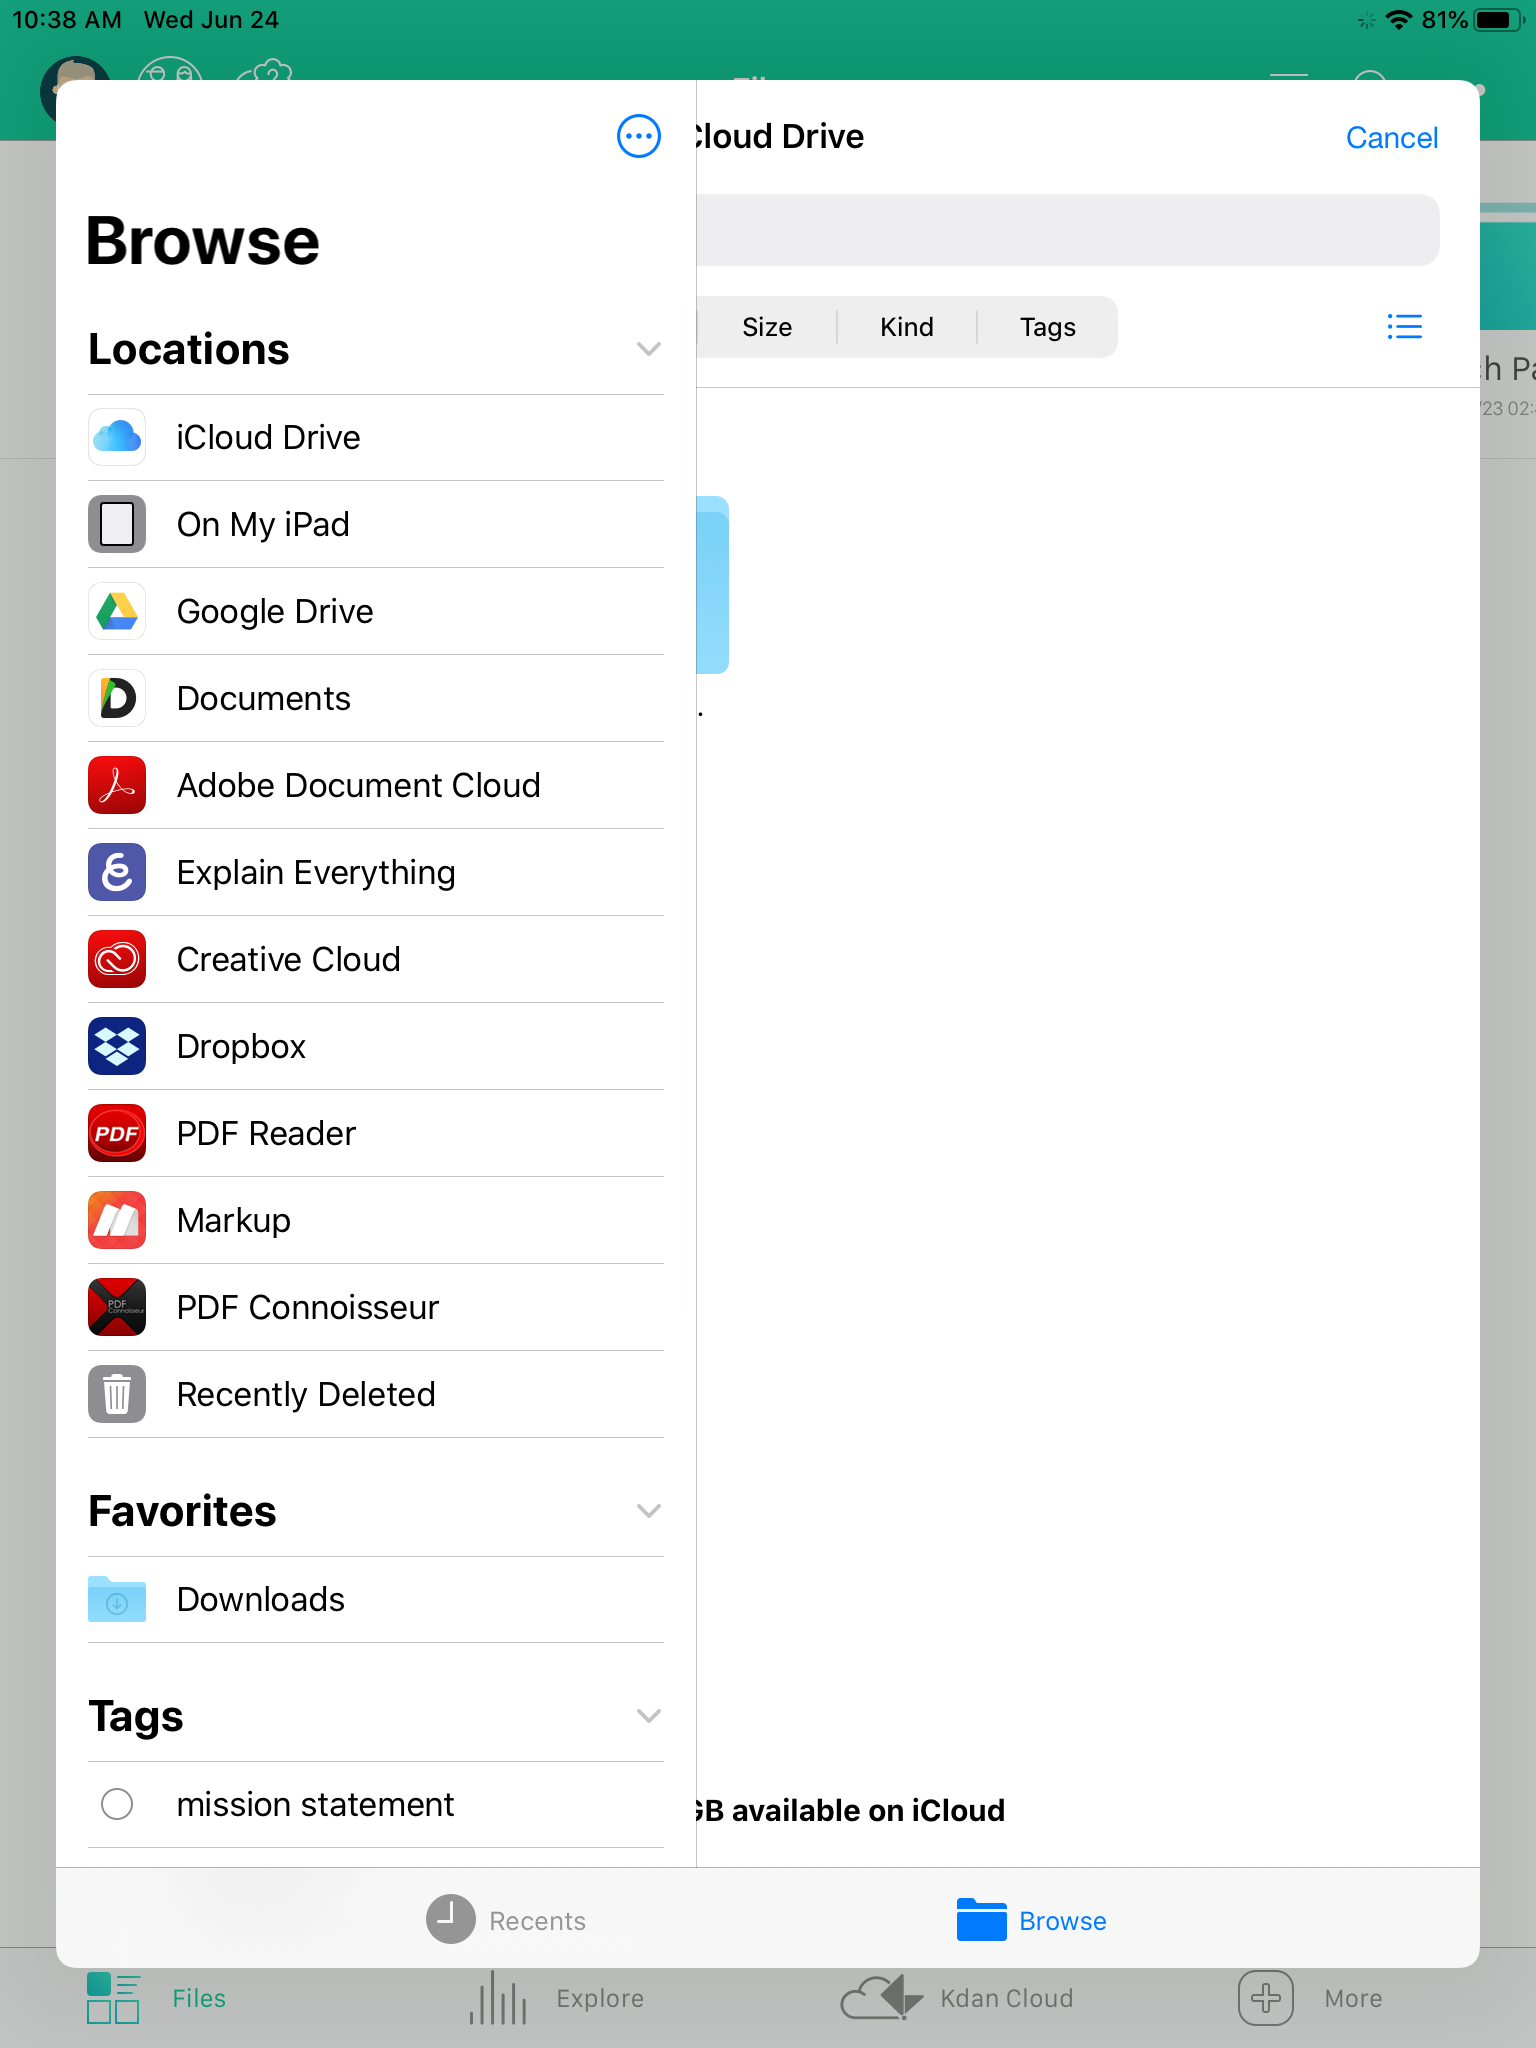Collapse the Favorites section

tap(649, 1511)
